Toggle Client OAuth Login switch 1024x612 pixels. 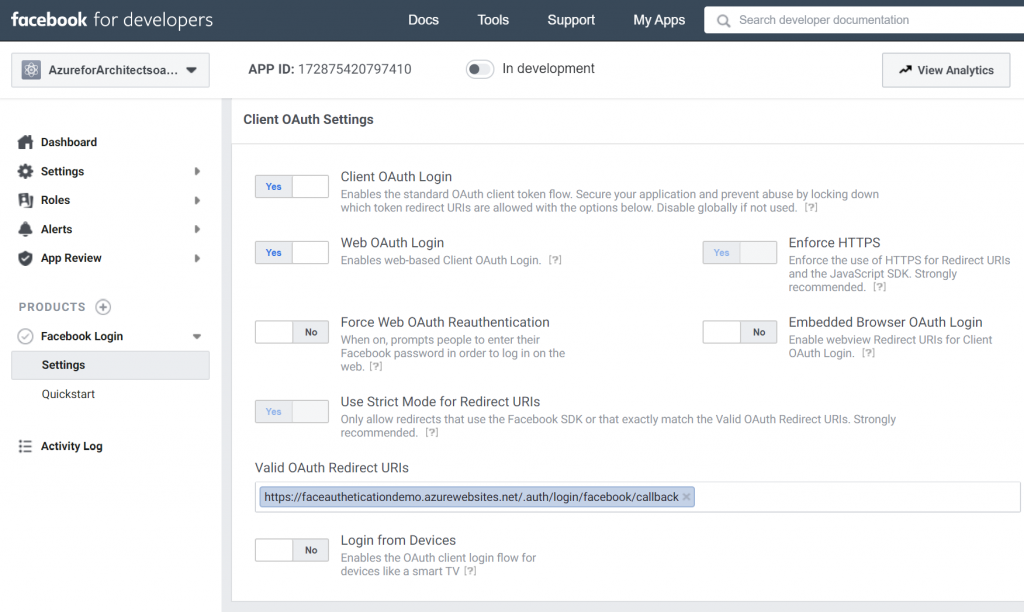291,186
